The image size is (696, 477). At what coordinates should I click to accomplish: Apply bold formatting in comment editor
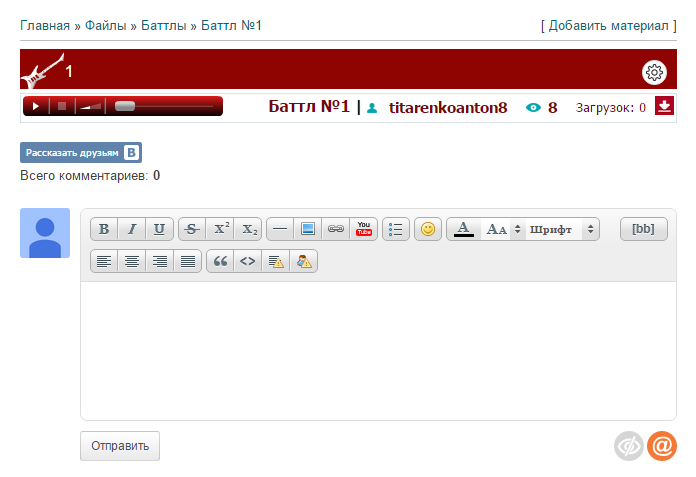104,229
